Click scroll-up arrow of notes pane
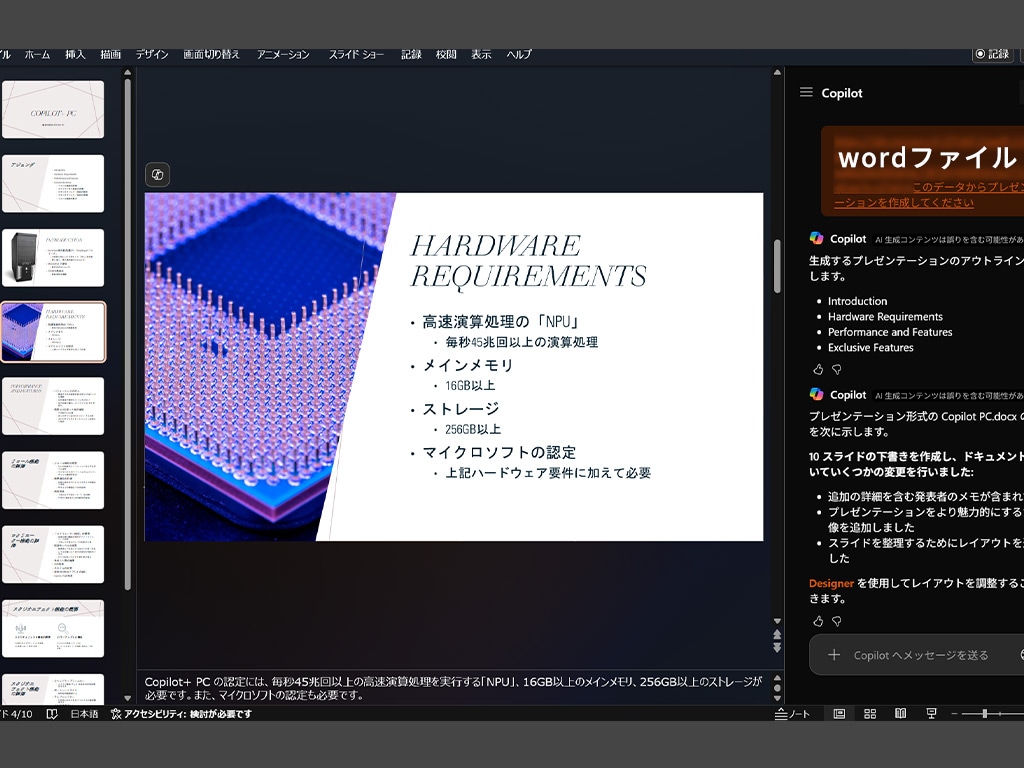This screenshot has width=1024, height=768. click(777, 677)
